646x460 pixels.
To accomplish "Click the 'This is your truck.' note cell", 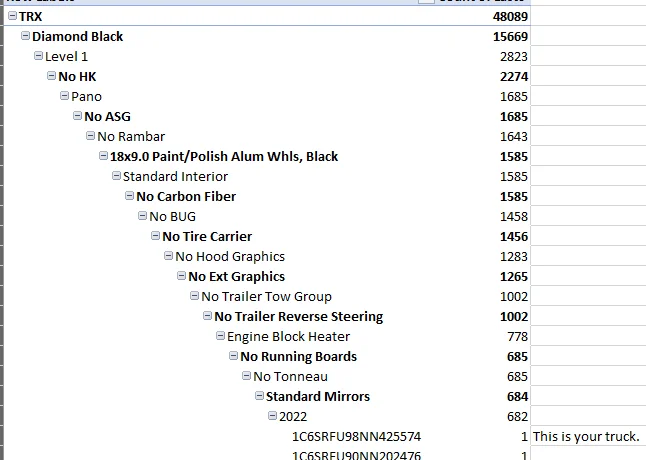I will click(x=586, y=437).
